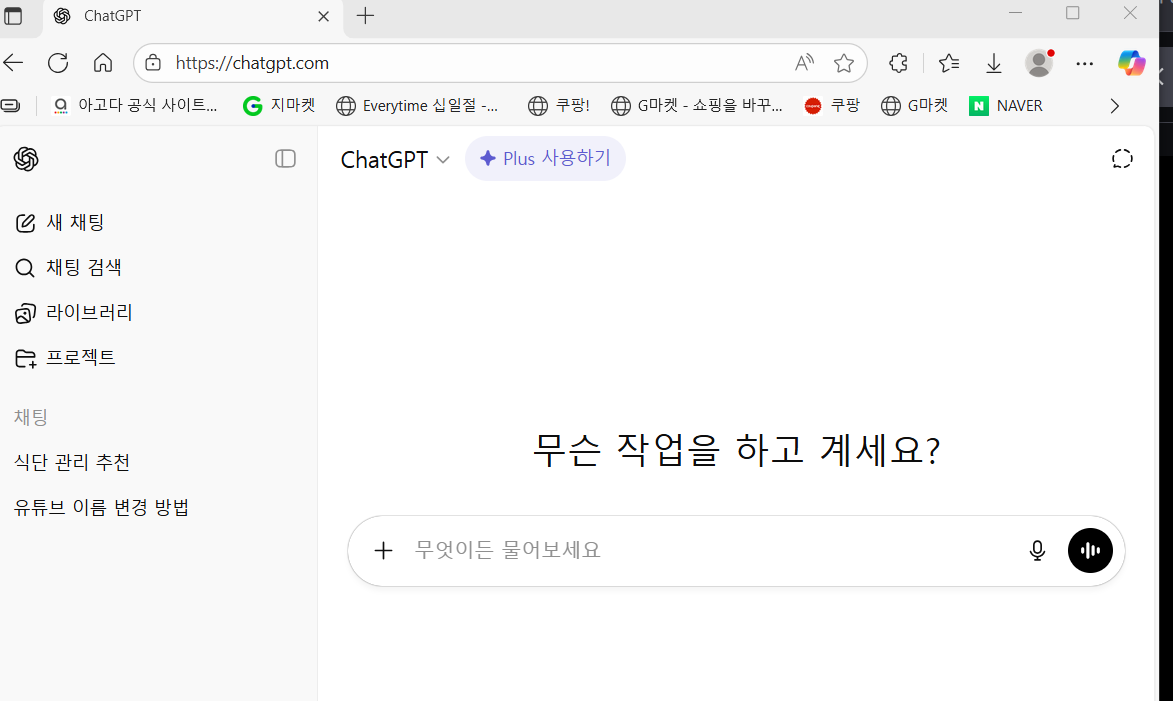
Task: Click the plus attach icon in the prompt box
Action: (x=383, y=551)
